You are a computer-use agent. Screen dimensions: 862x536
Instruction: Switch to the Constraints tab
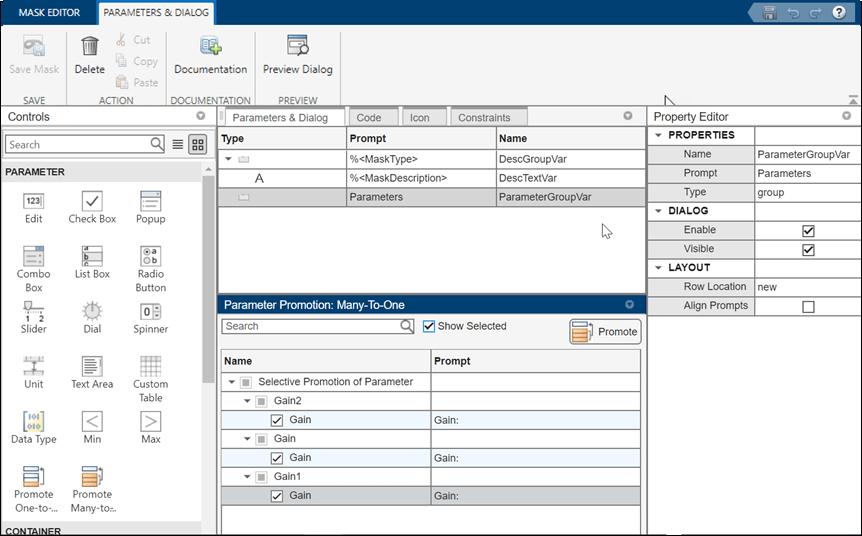click(484, 117)
